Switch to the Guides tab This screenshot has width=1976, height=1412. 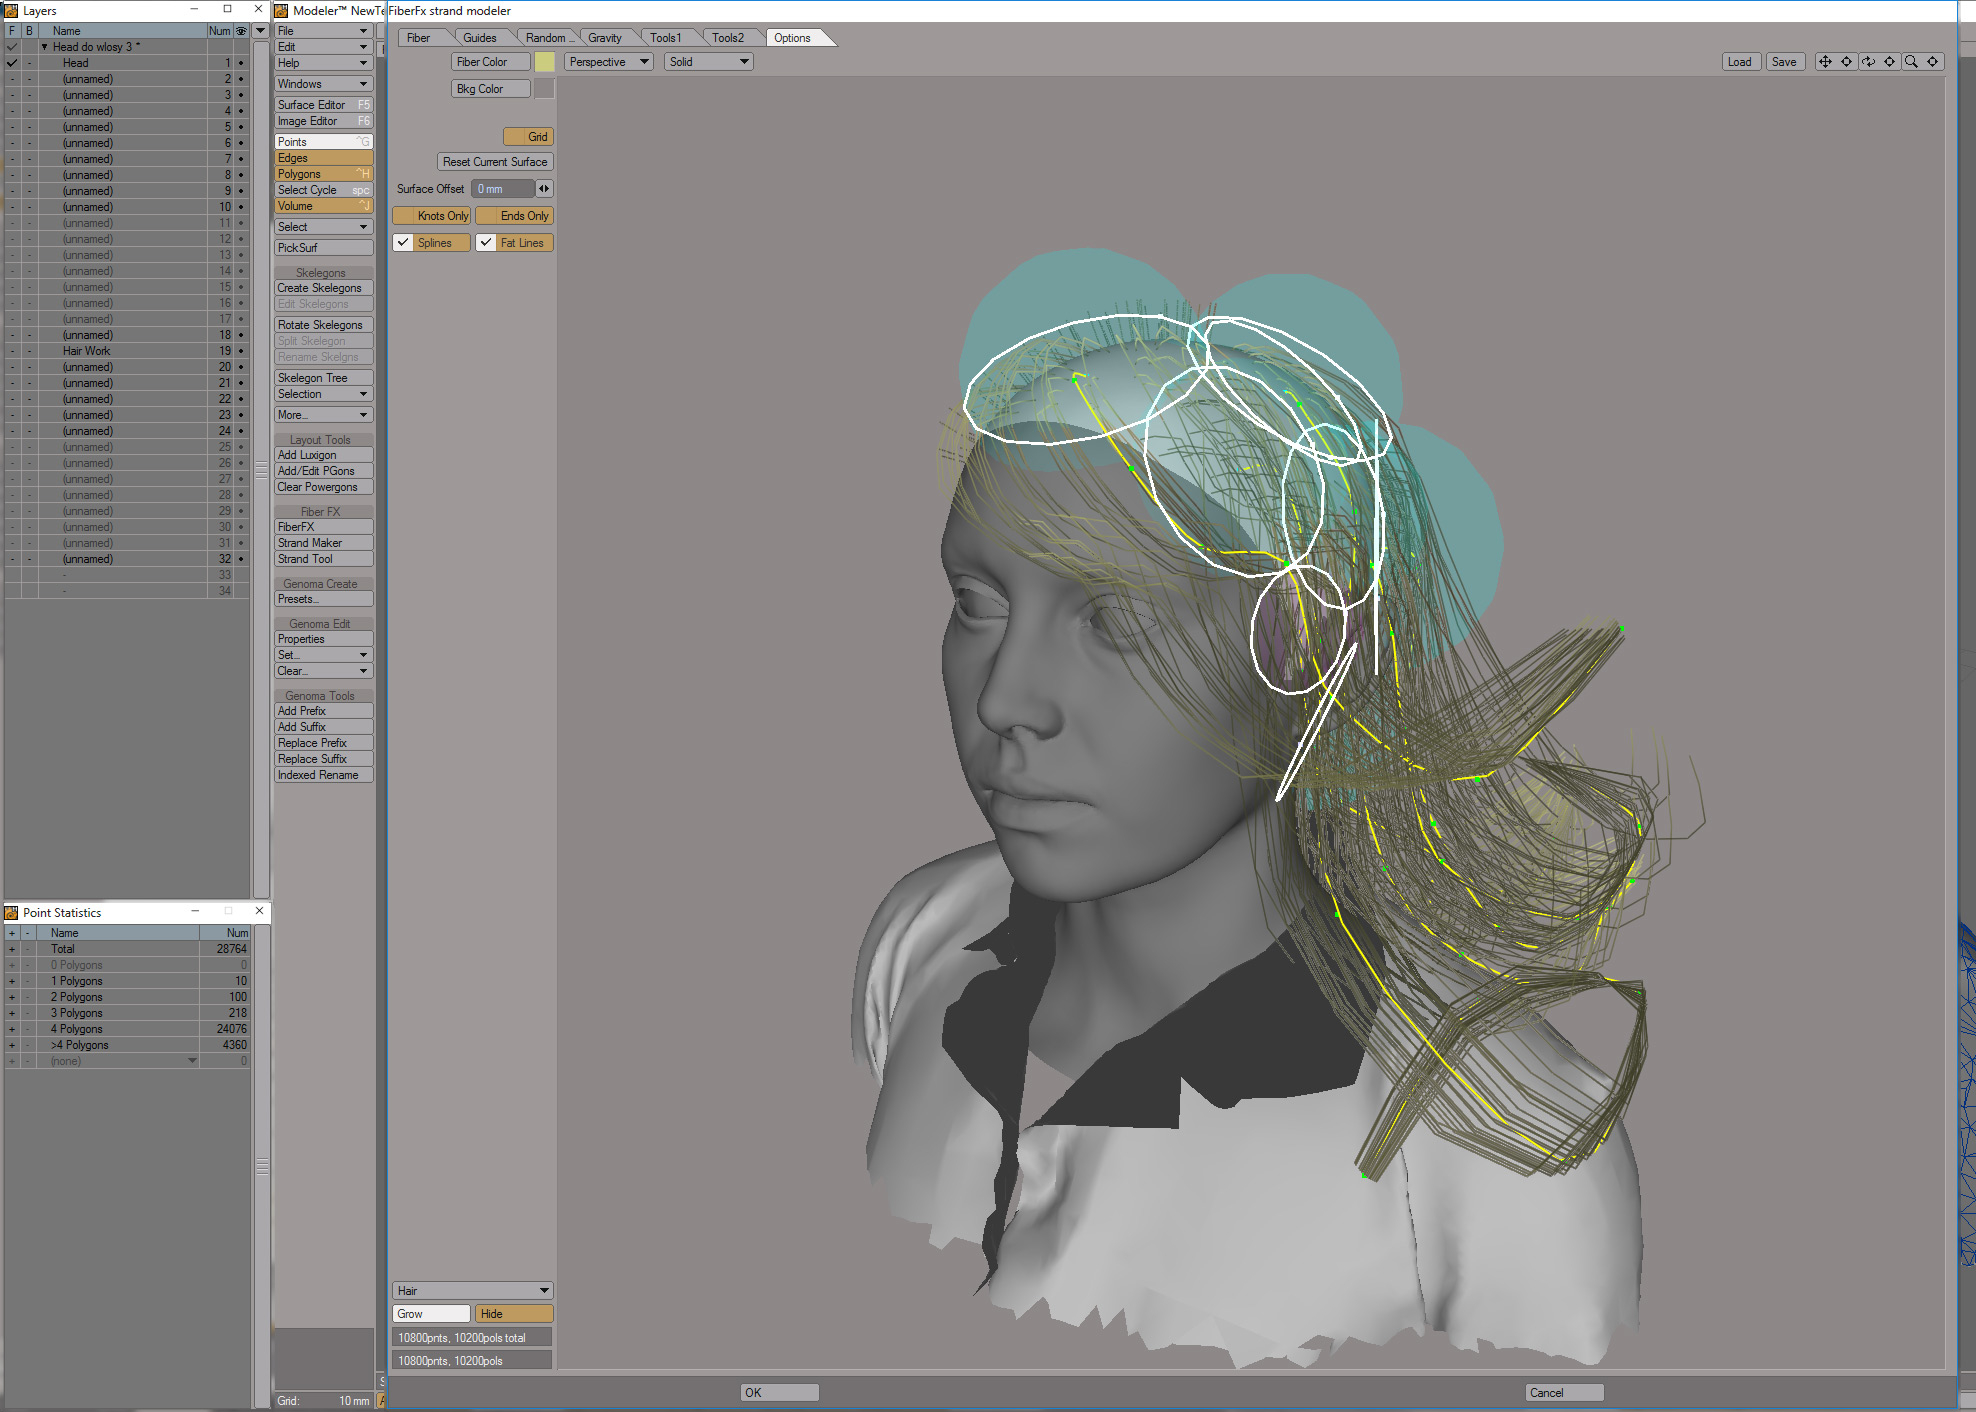click(480, 38)
